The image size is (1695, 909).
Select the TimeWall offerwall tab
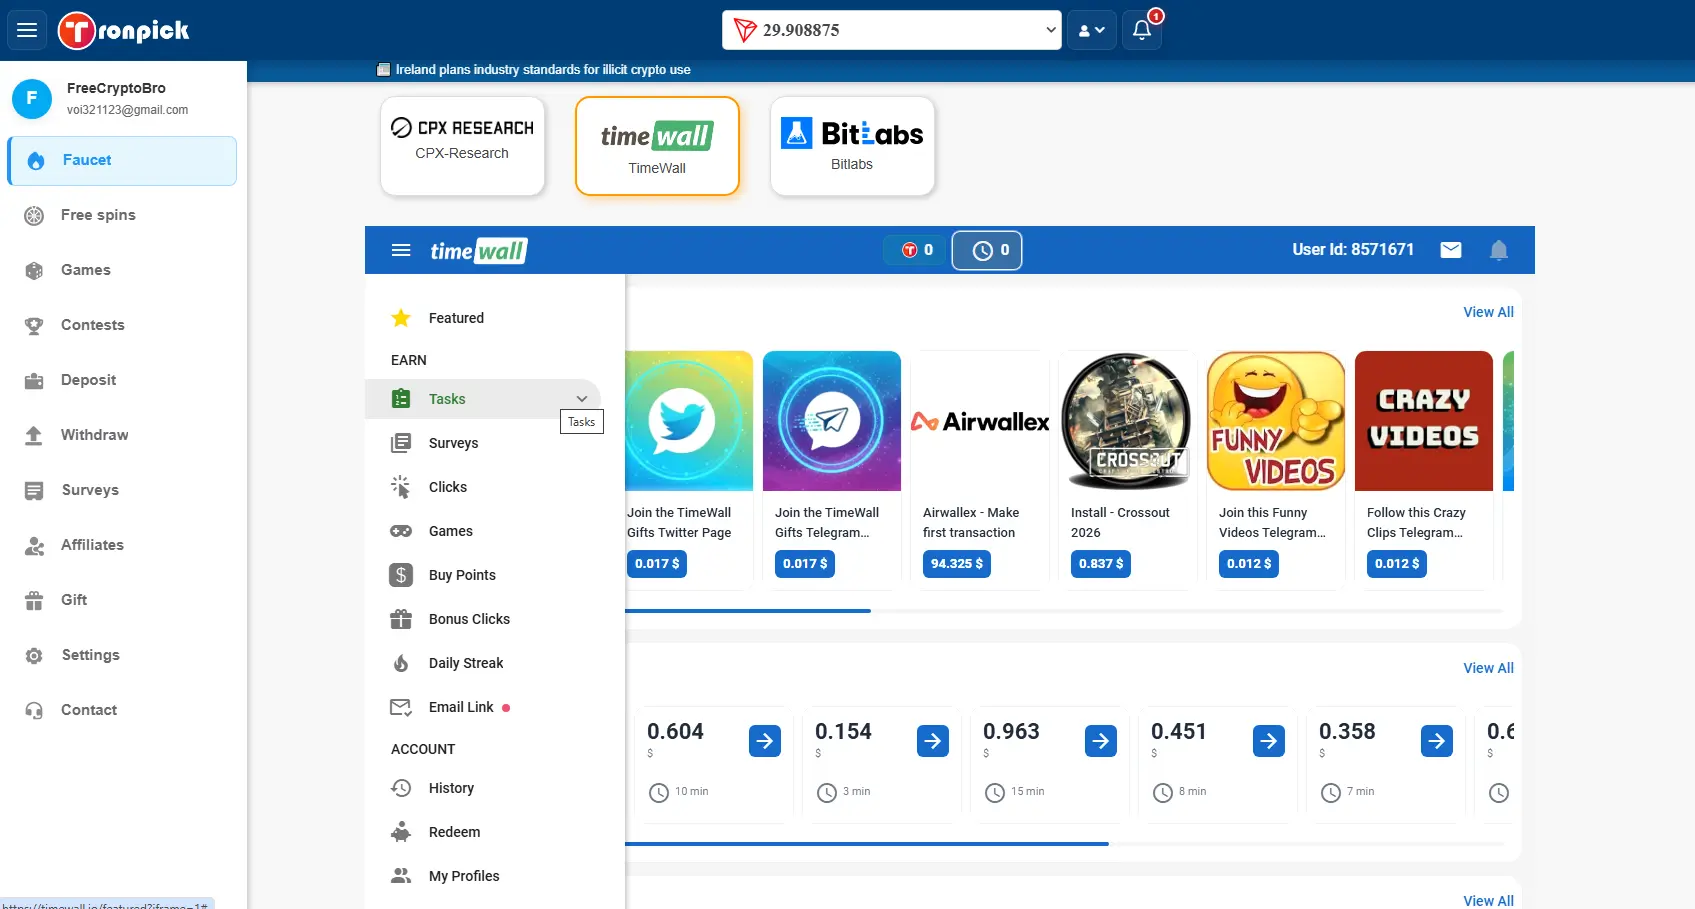657,146
